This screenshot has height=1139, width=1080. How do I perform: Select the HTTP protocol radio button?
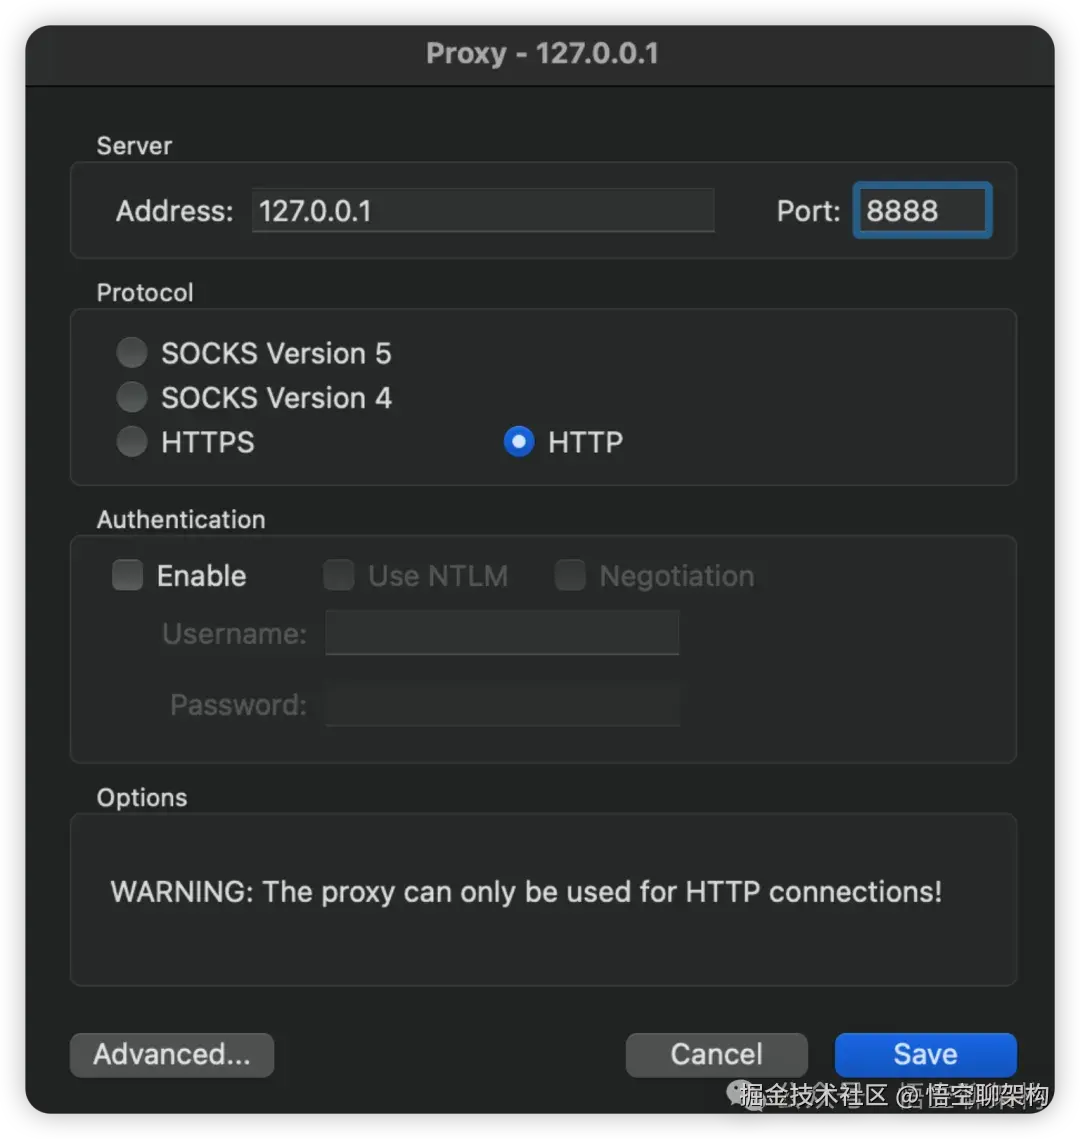coord(519,442)
